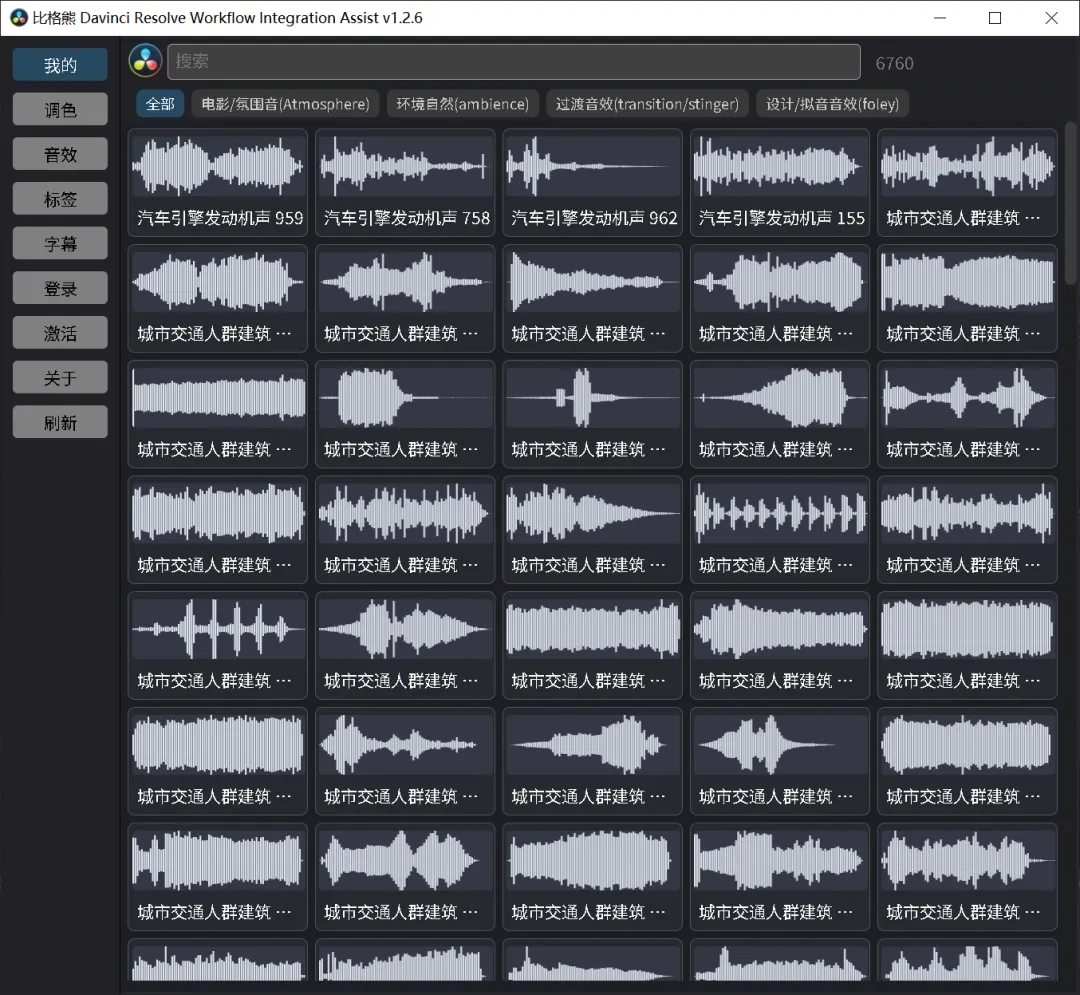Select the 音效 sidebar button
This screenshot has width=1080, height=995.
pos(60,154)
